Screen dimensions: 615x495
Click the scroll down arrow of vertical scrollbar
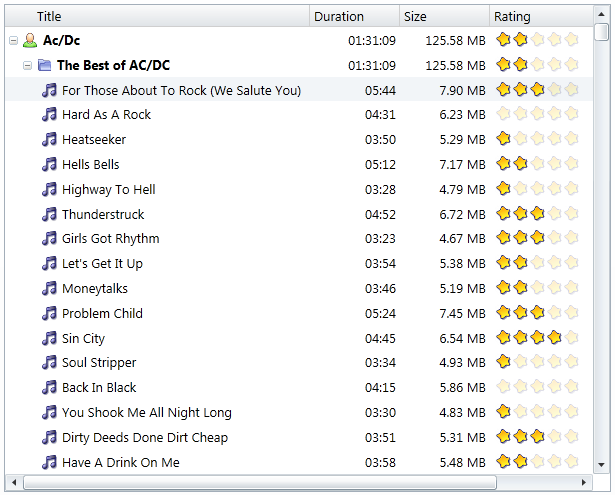coord(601,464)
